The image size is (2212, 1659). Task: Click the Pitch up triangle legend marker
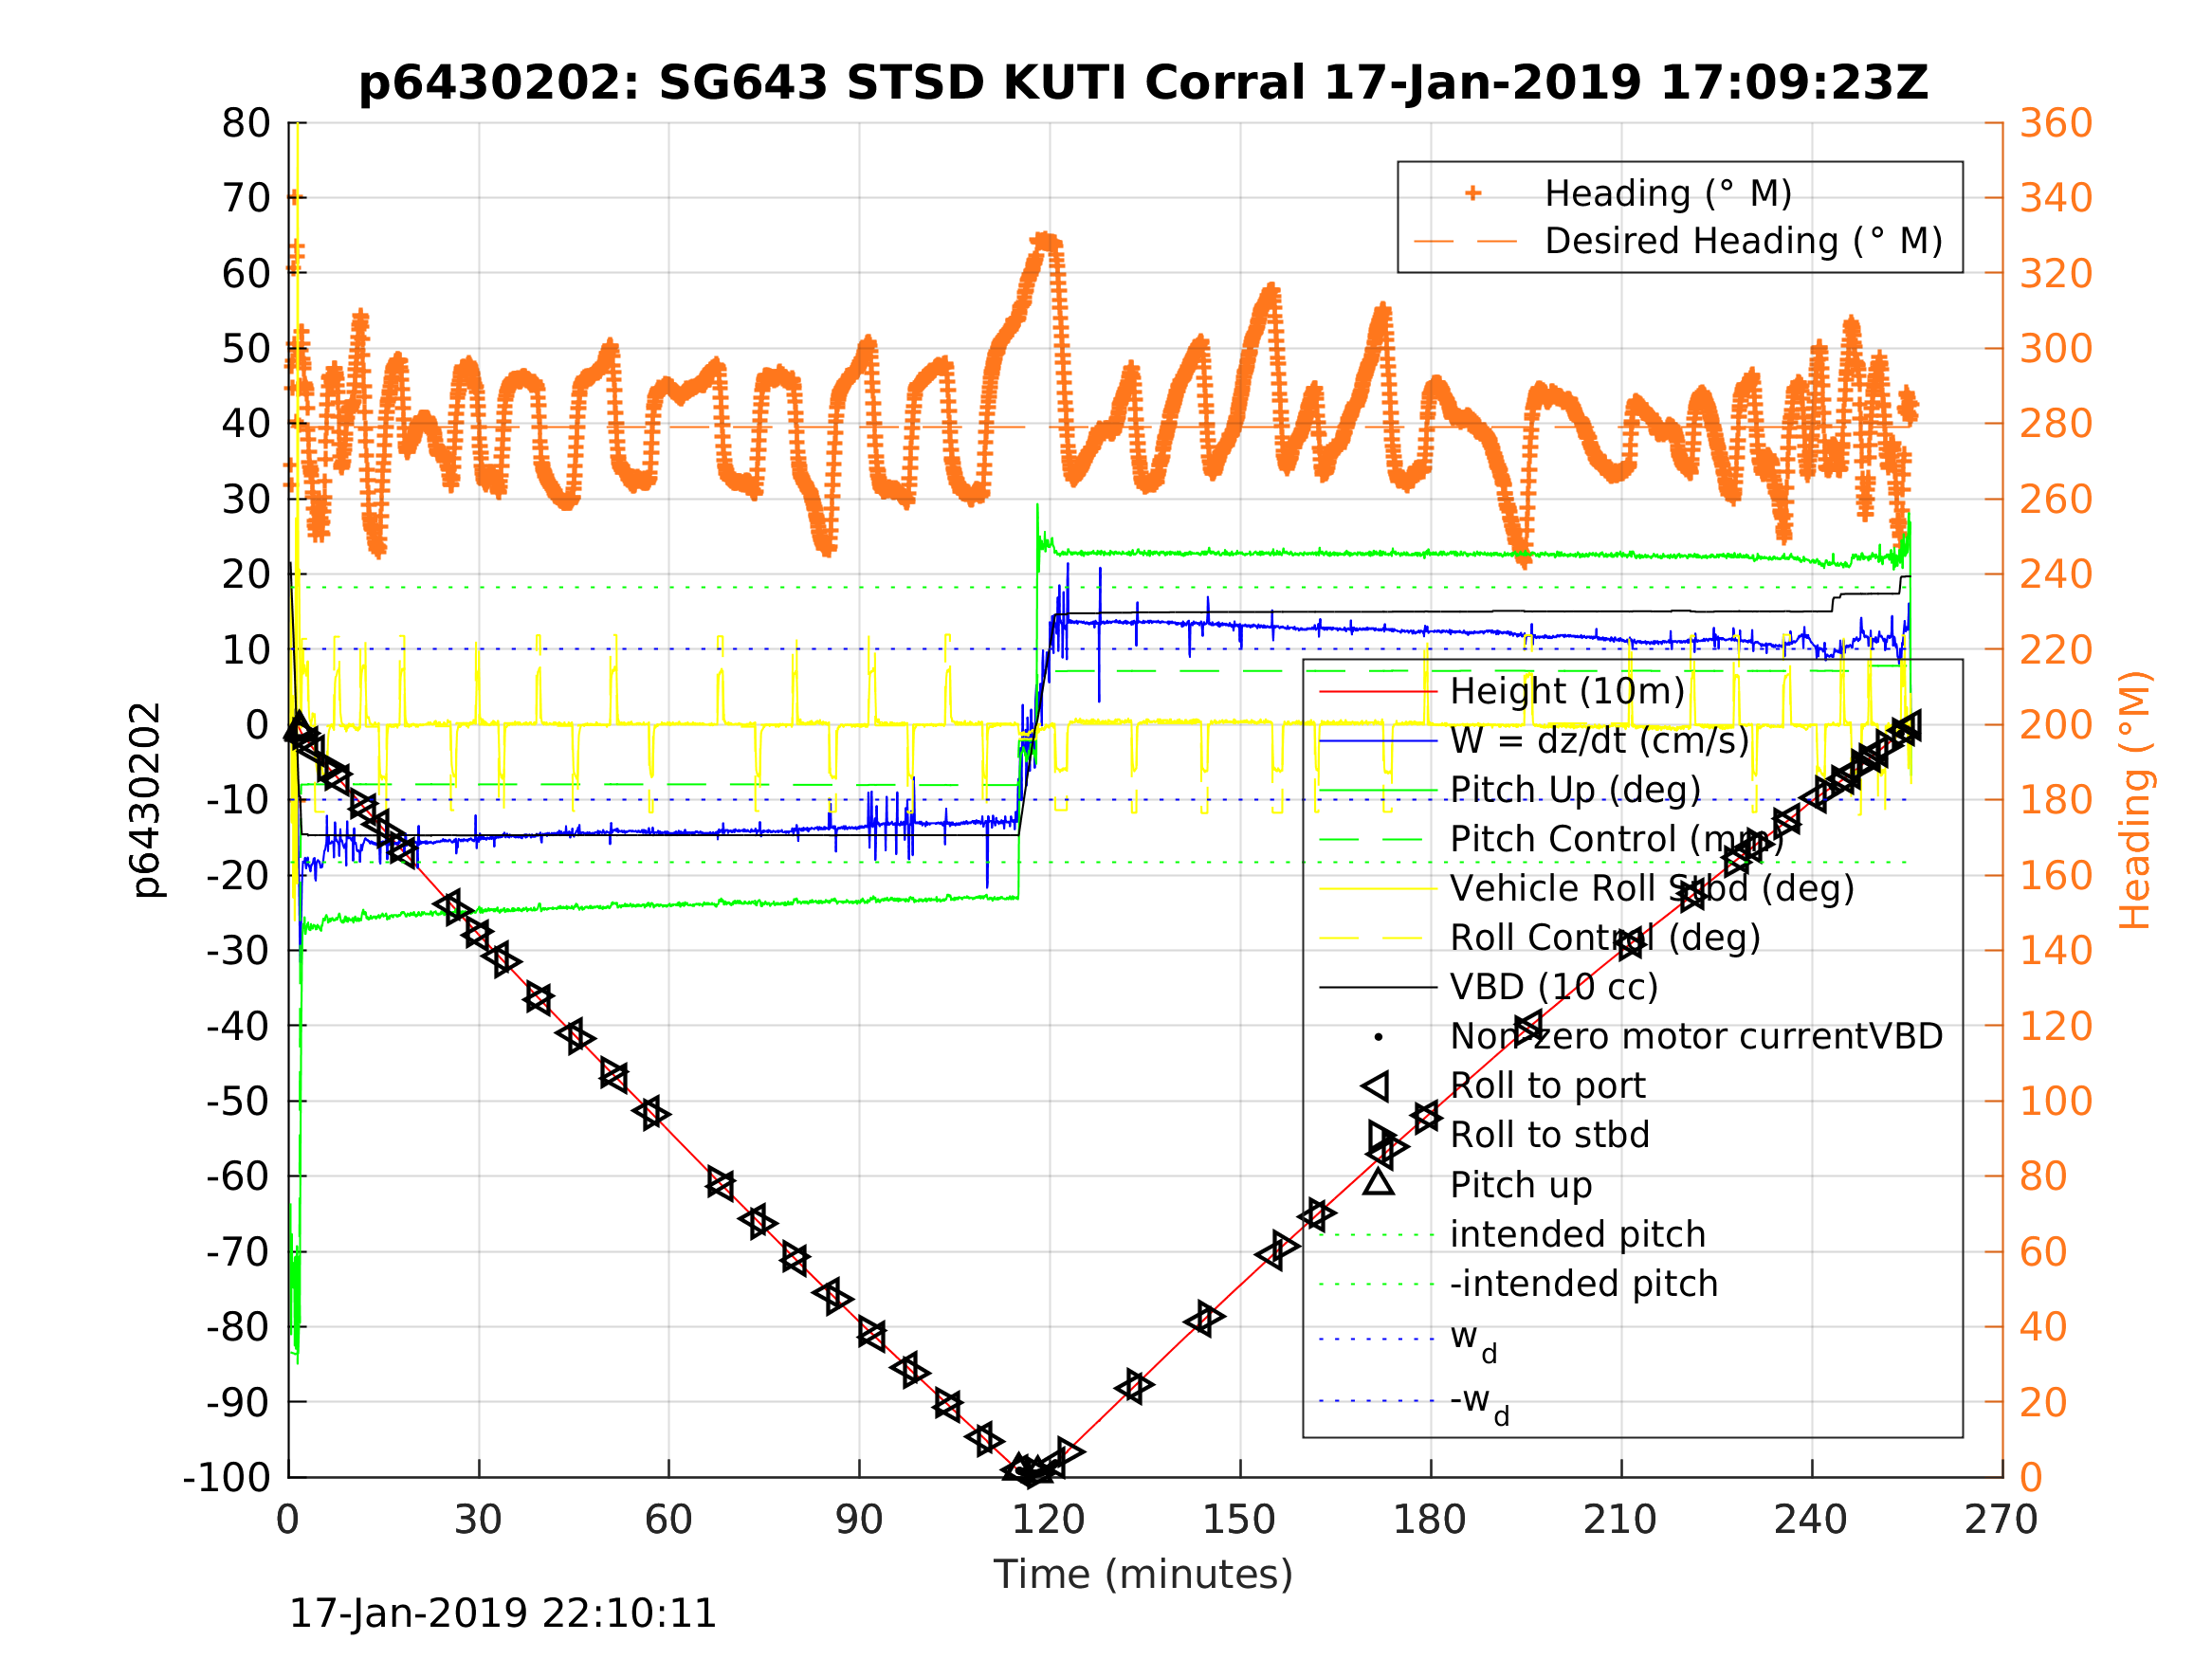(x=1378, y=1183)
